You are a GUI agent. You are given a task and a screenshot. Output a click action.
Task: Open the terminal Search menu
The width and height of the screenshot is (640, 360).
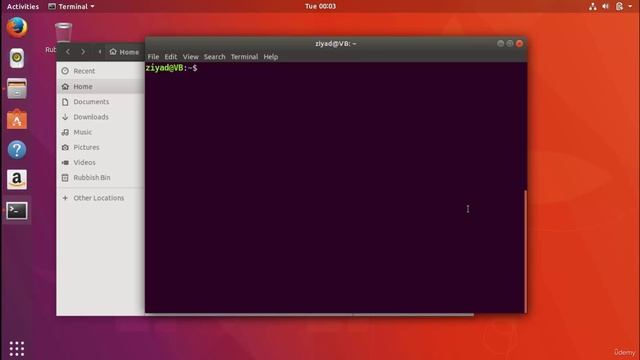click(x=215, y=57)
